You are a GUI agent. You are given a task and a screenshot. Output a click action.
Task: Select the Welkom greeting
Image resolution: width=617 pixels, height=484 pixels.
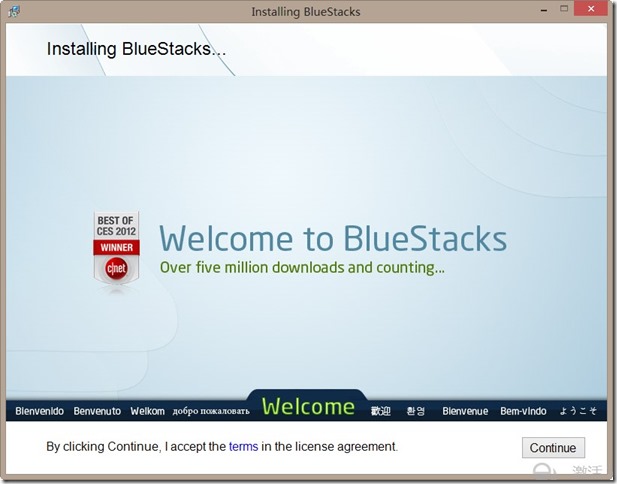148,411
